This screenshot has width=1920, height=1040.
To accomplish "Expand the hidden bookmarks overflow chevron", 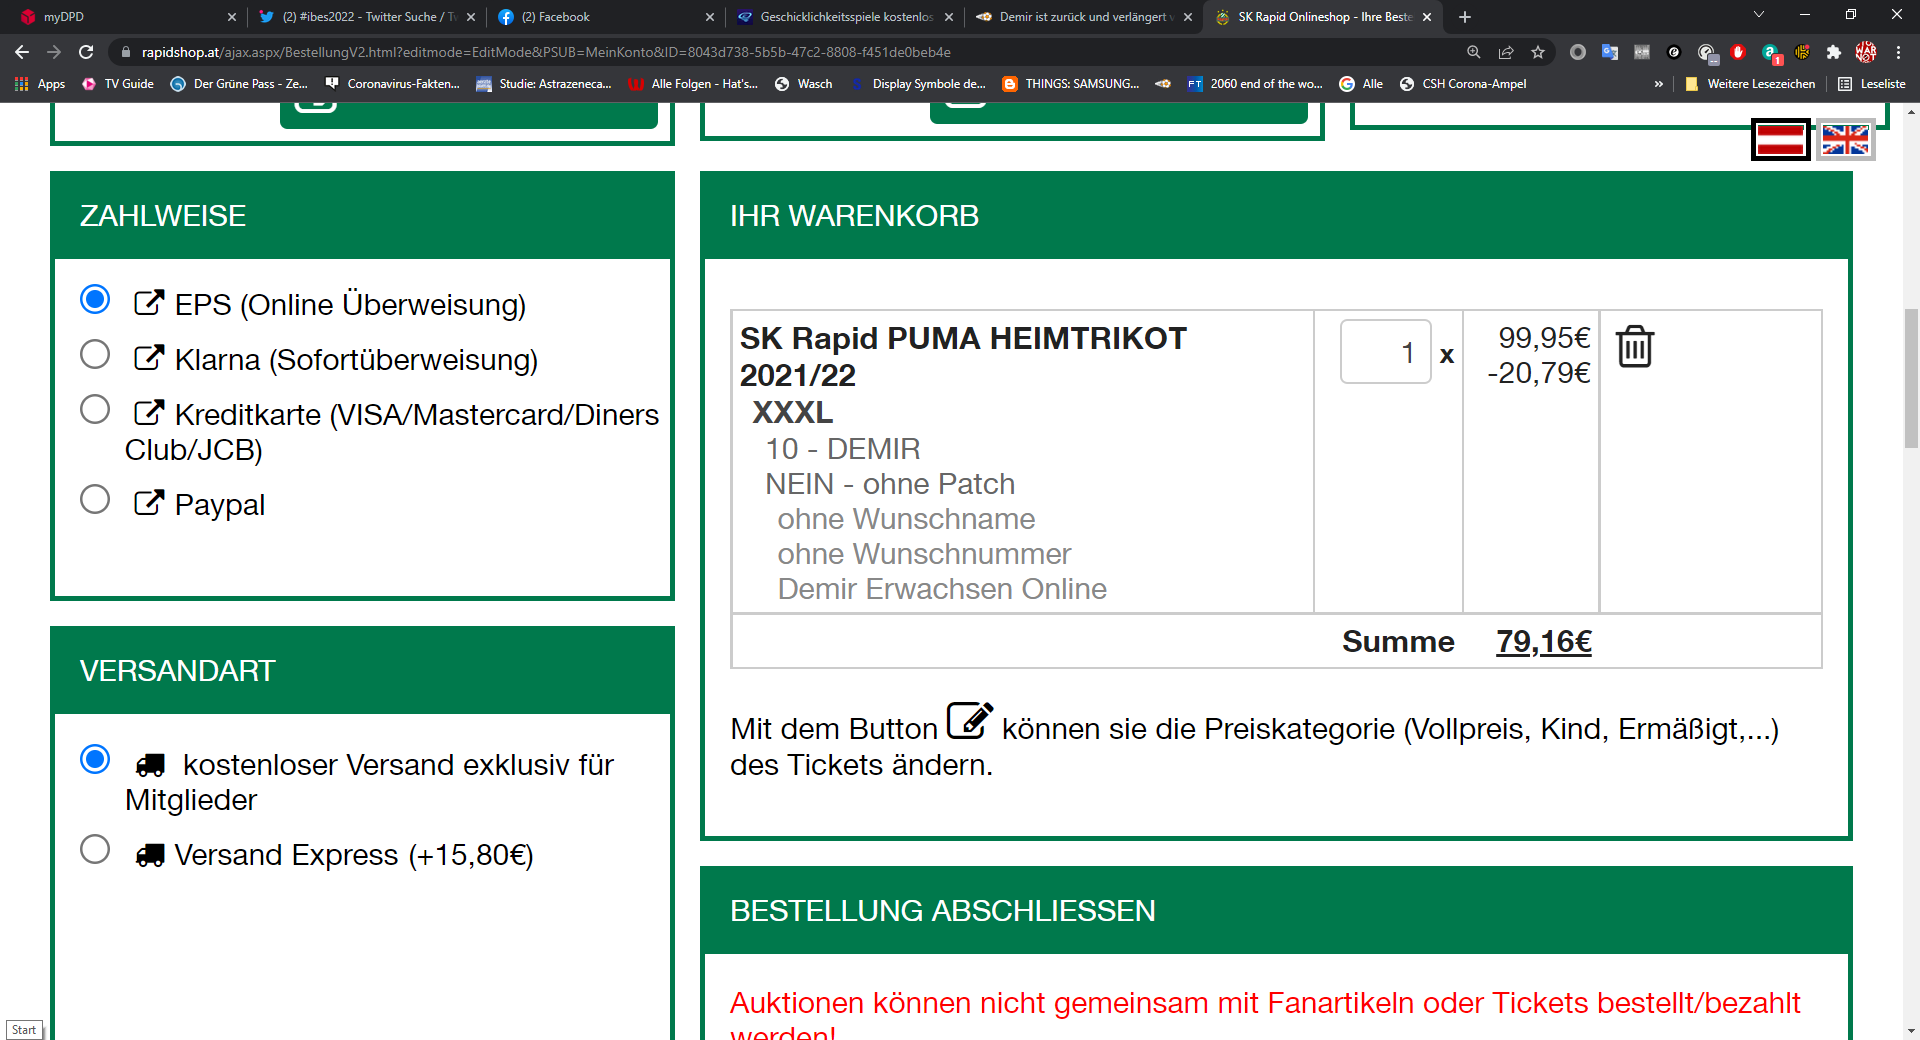I will (1659, 84).
